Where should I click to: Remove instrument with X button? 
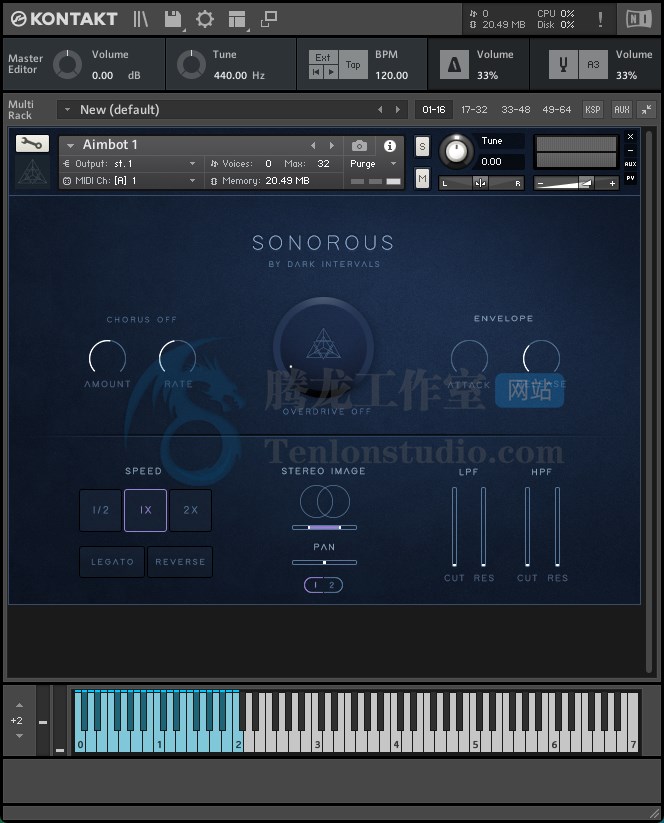click(x=630, y=136)
